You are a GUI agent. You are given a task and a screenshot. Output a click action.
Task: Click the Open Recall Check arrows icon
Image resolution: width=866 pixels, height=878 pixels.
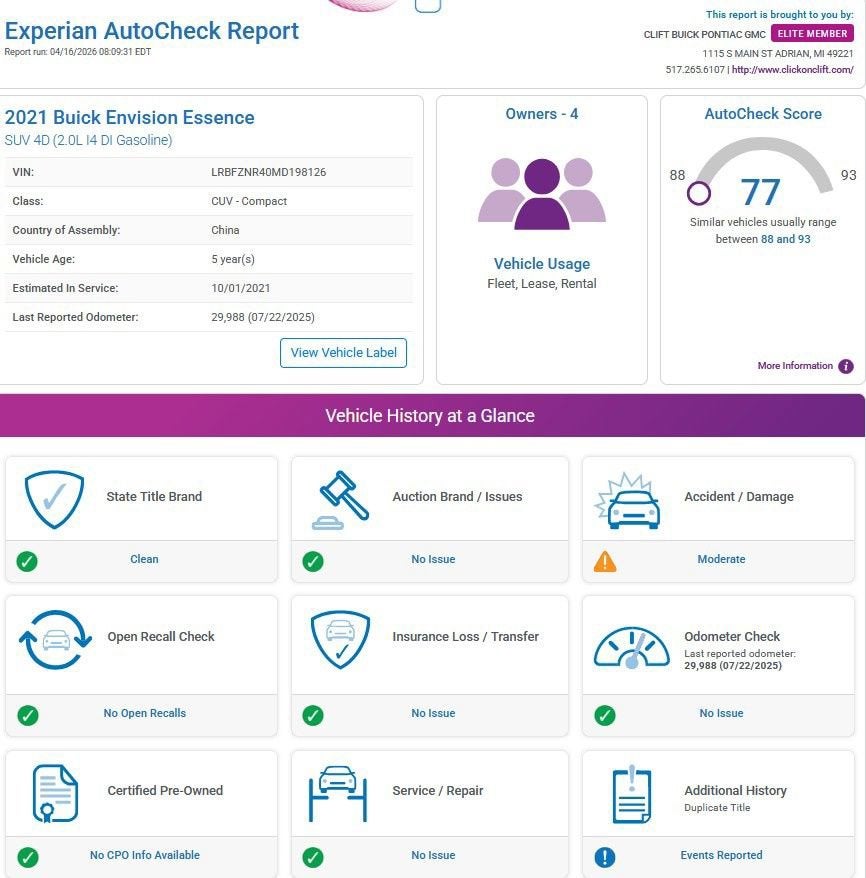click(54, 640)
